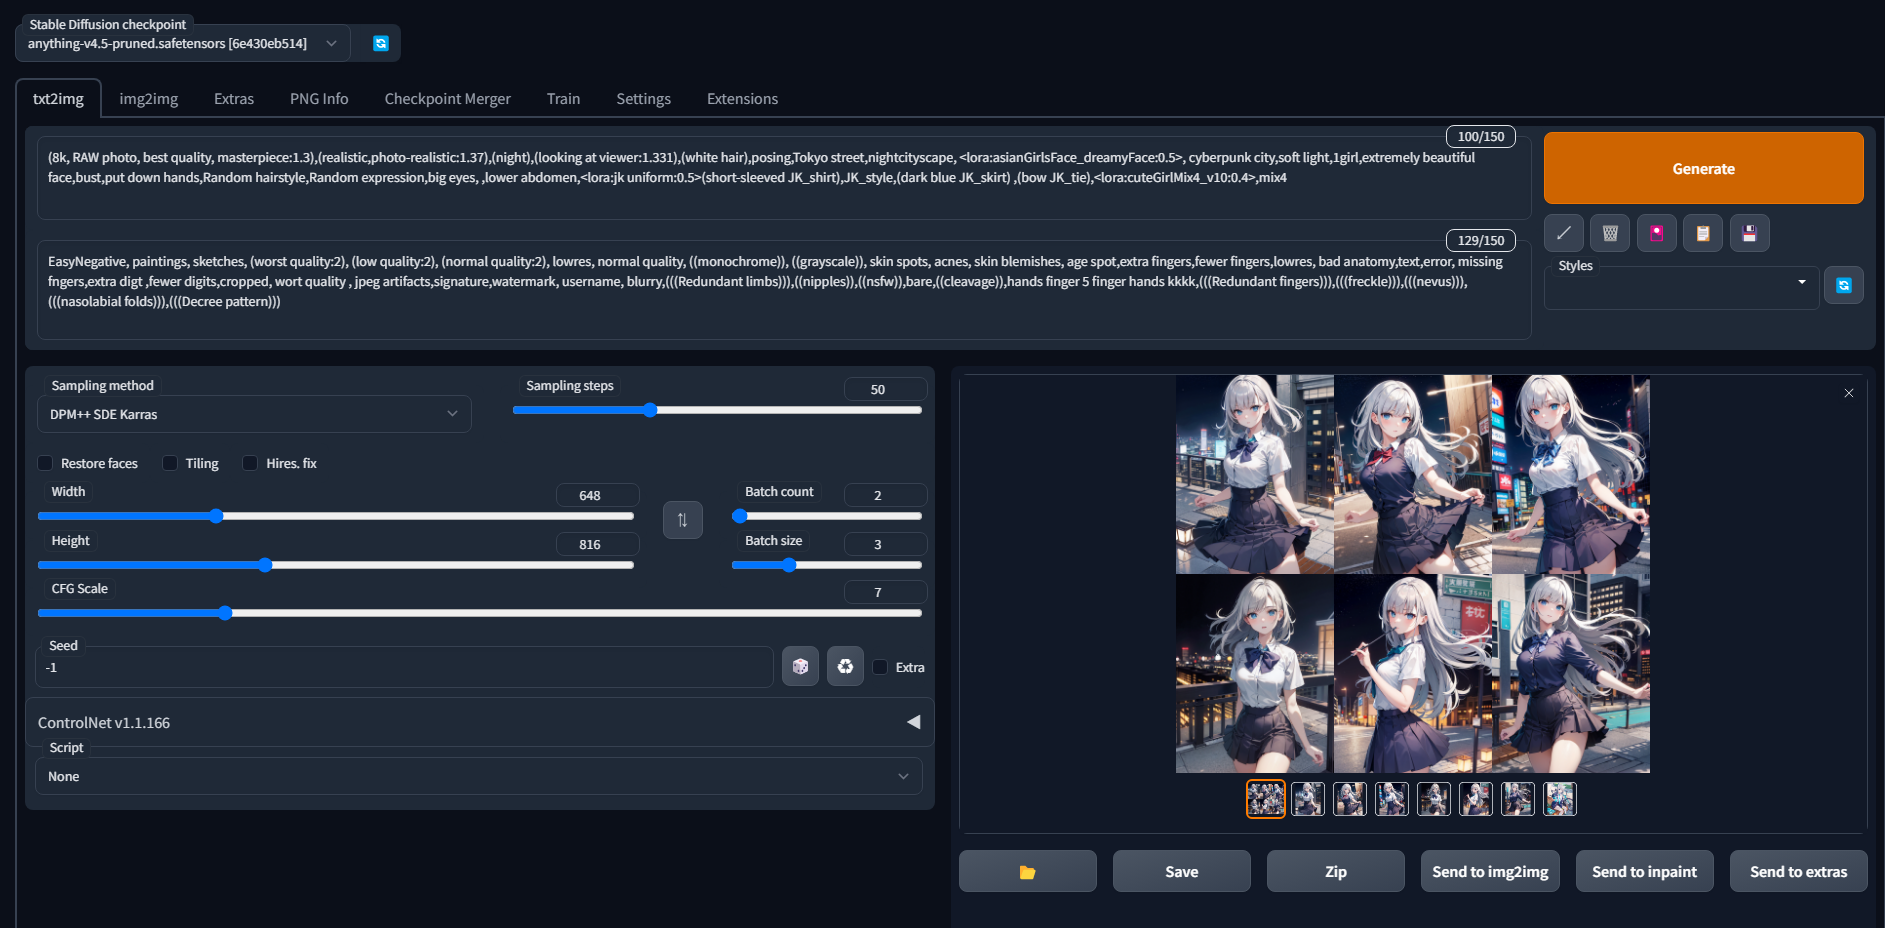Open the Sampling method dropdown

point(254,414)
